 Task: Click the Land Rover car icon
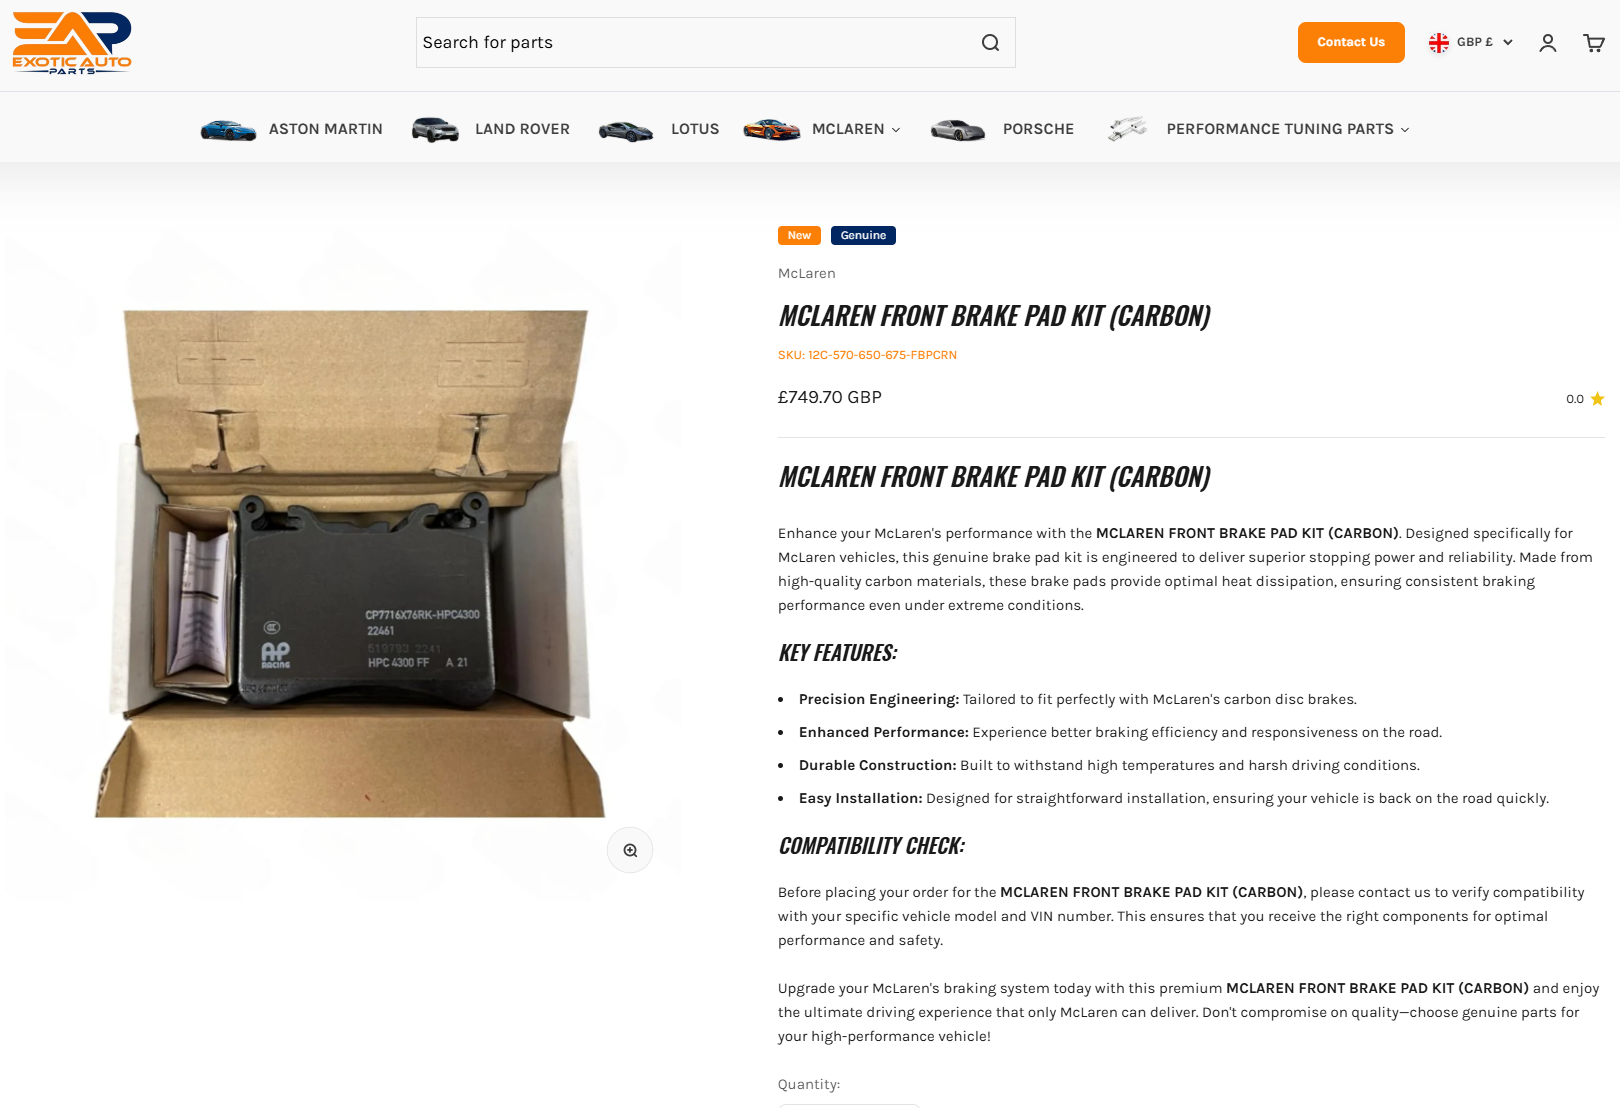[x=435, y=129]
